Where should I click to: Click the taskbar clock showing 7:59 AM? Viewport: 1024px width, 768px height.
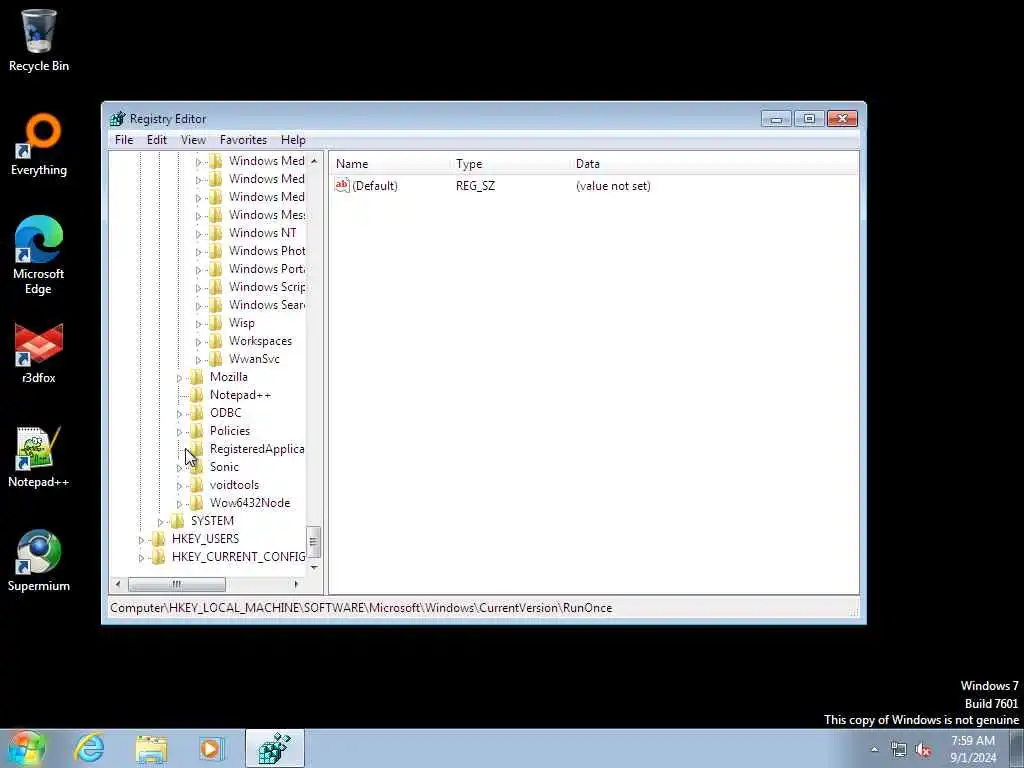click(973, 749)
